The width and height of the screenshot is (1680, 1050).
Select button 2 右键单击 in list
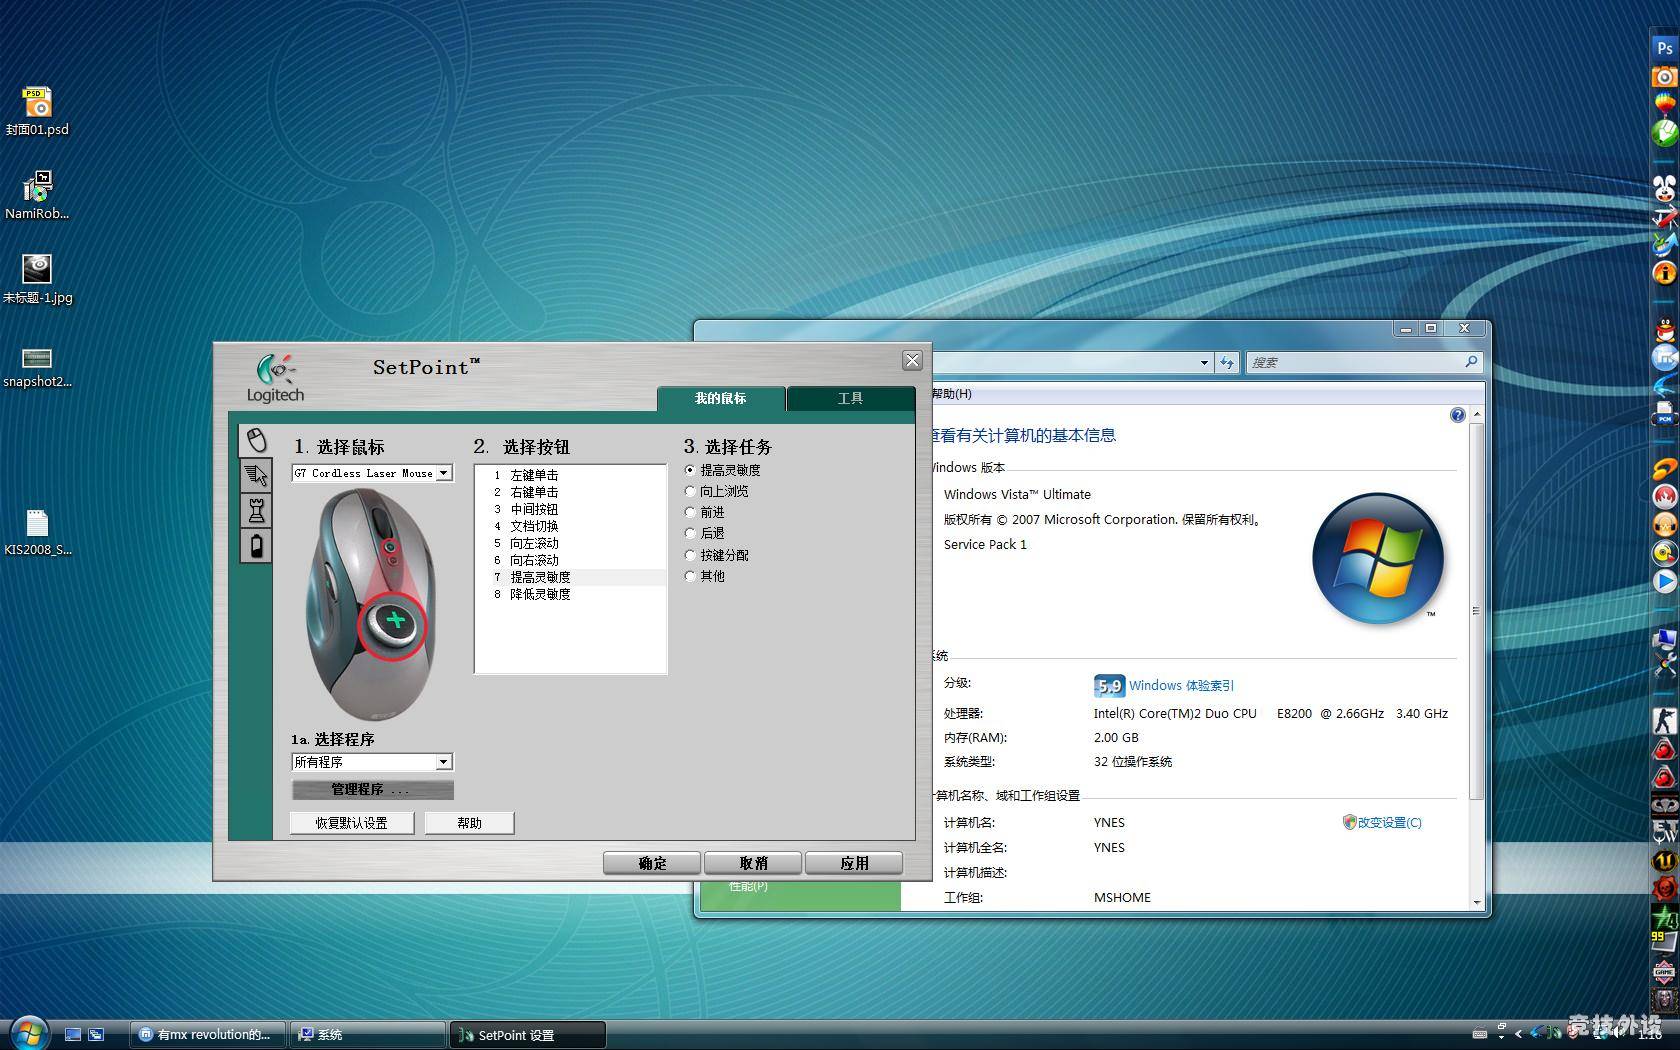tap(570, 492)
